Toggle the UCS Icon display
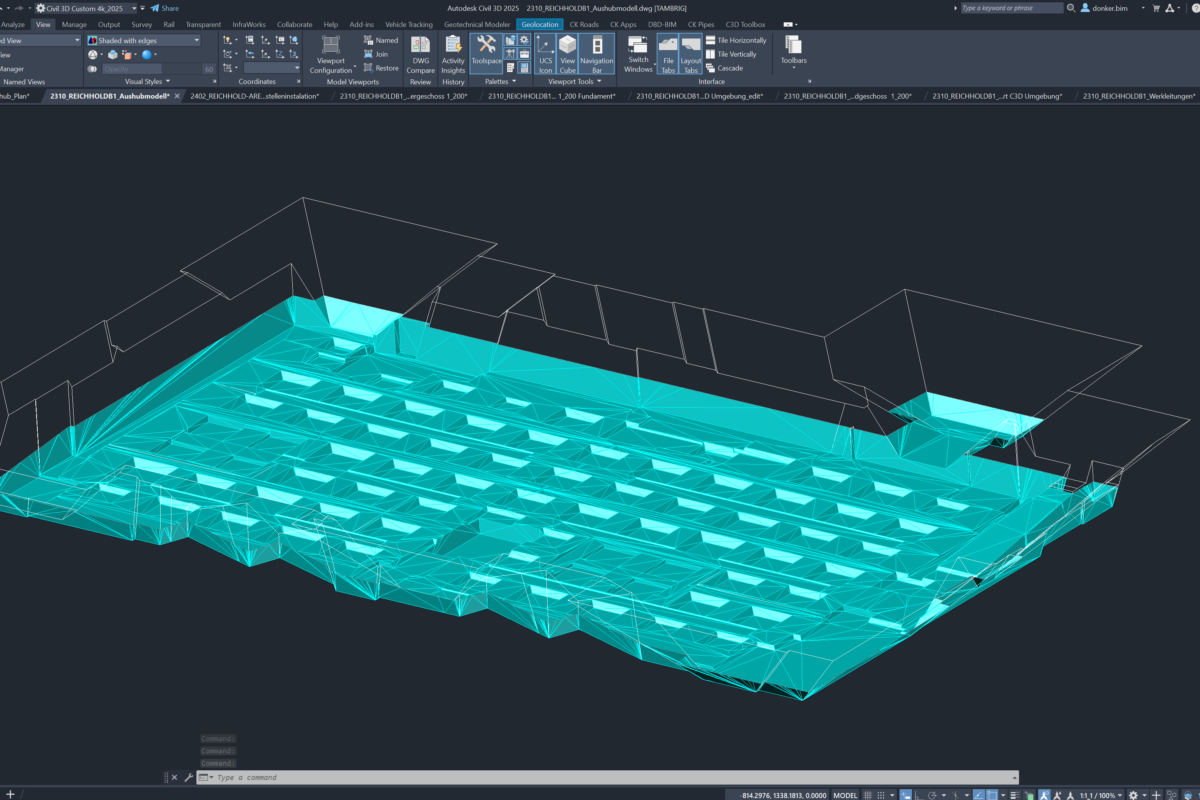The width and height of the screenshot is (1200, 800). (x=545, y=54)
